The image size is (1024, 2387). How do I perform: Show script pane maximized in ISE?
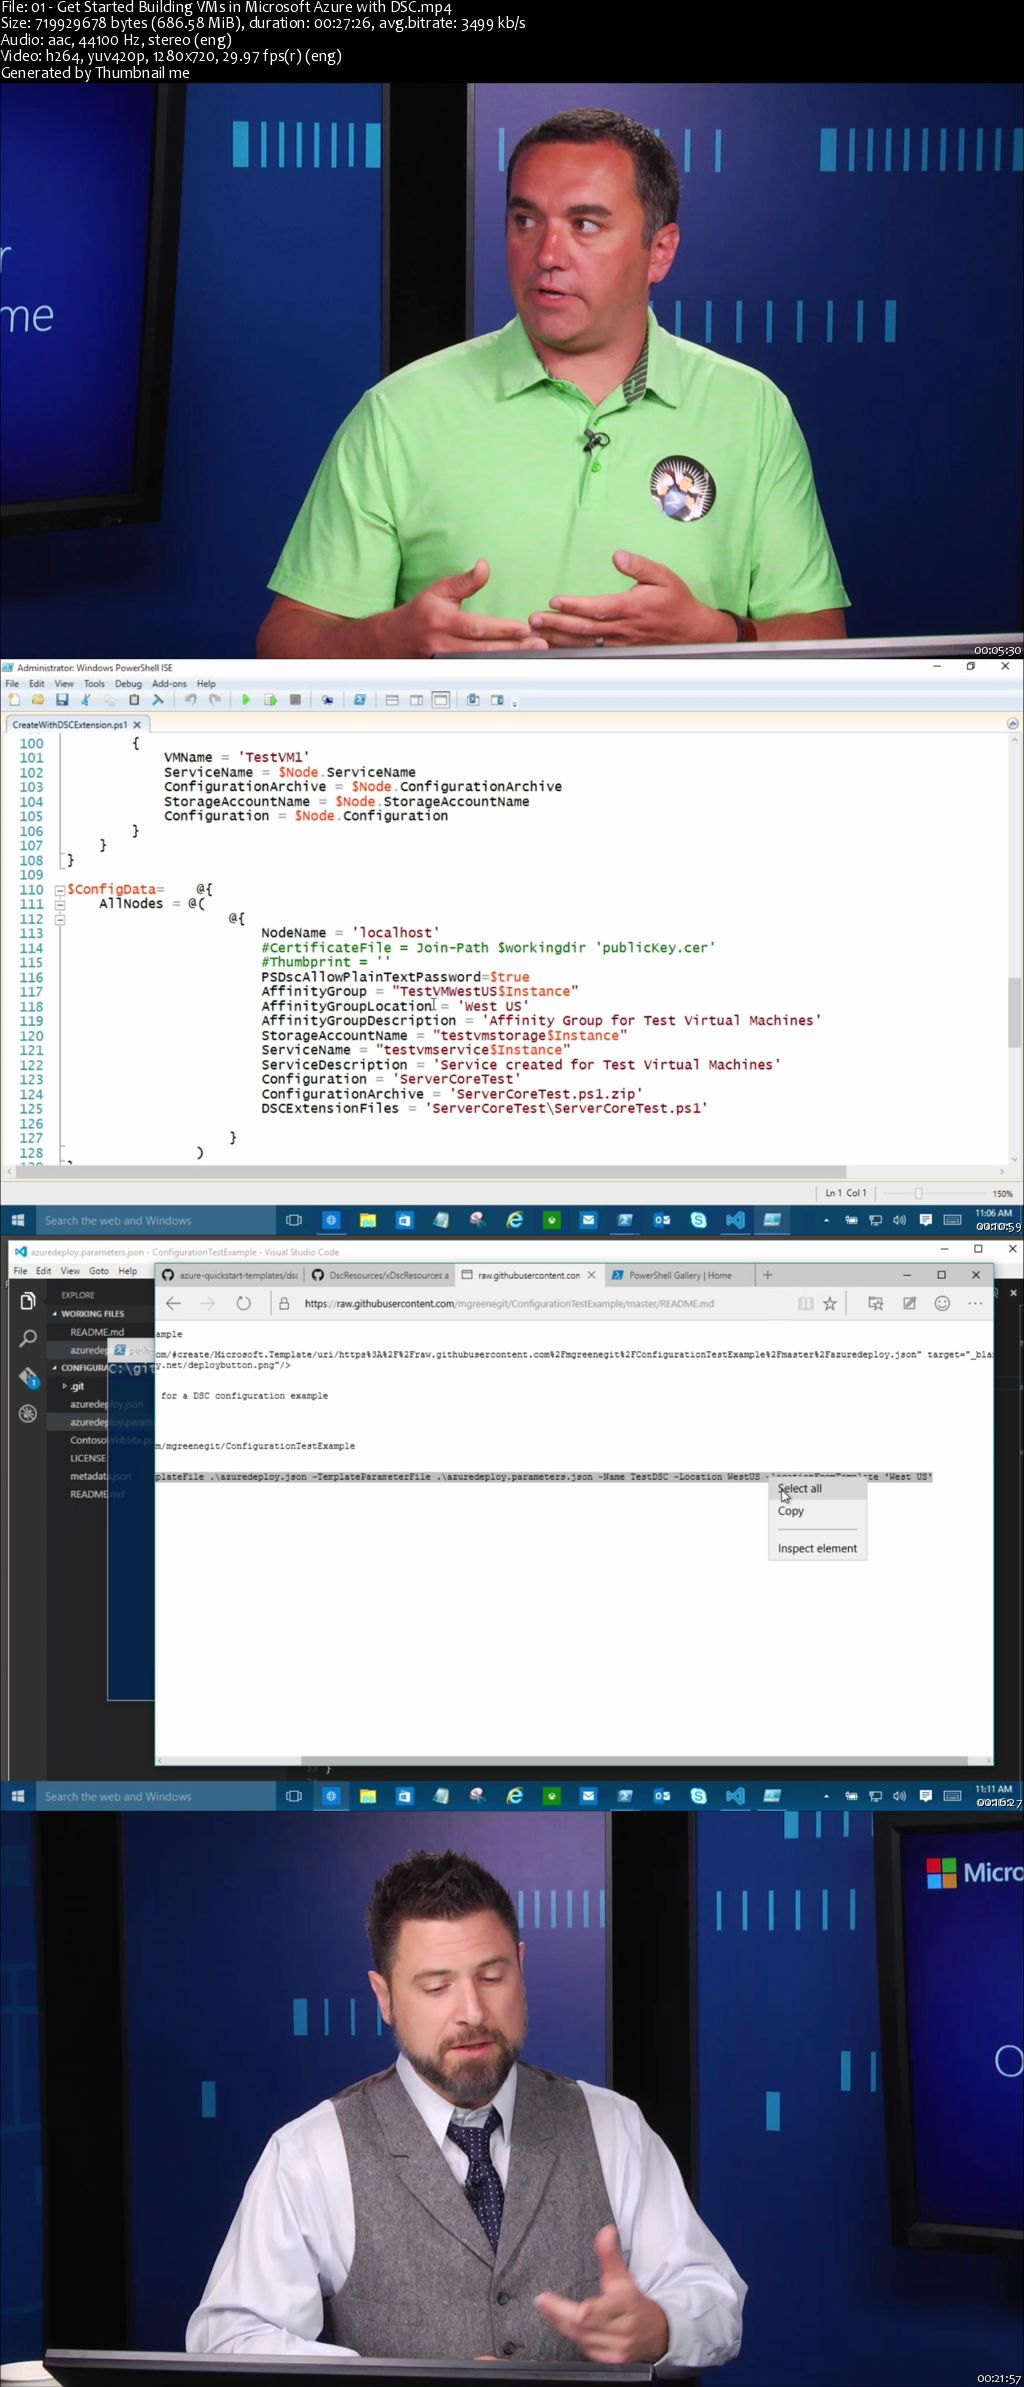[441, 700]
